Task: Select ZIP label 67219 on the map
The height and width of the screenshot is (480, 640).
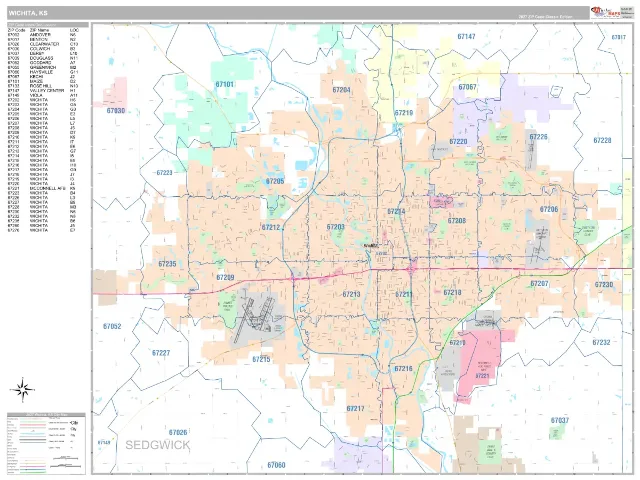Action: pyautogui.click(x=404, y=113)
